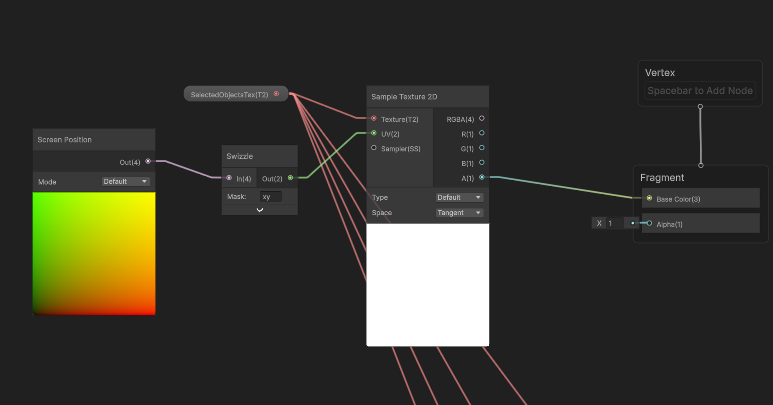Click the G(1) output port

click(481, 148)
